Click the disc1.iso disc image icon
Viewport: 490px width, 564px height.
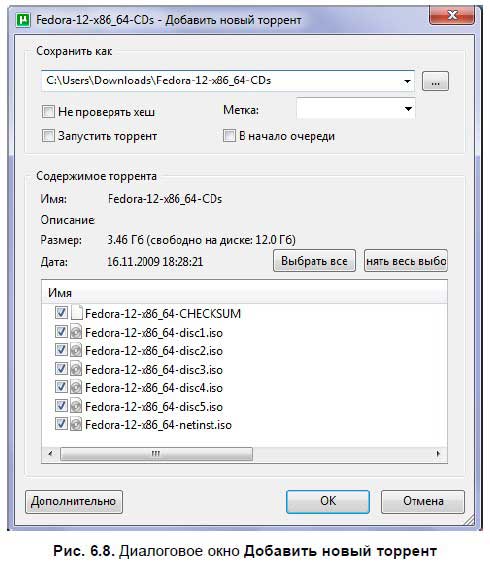click(76, 332)
